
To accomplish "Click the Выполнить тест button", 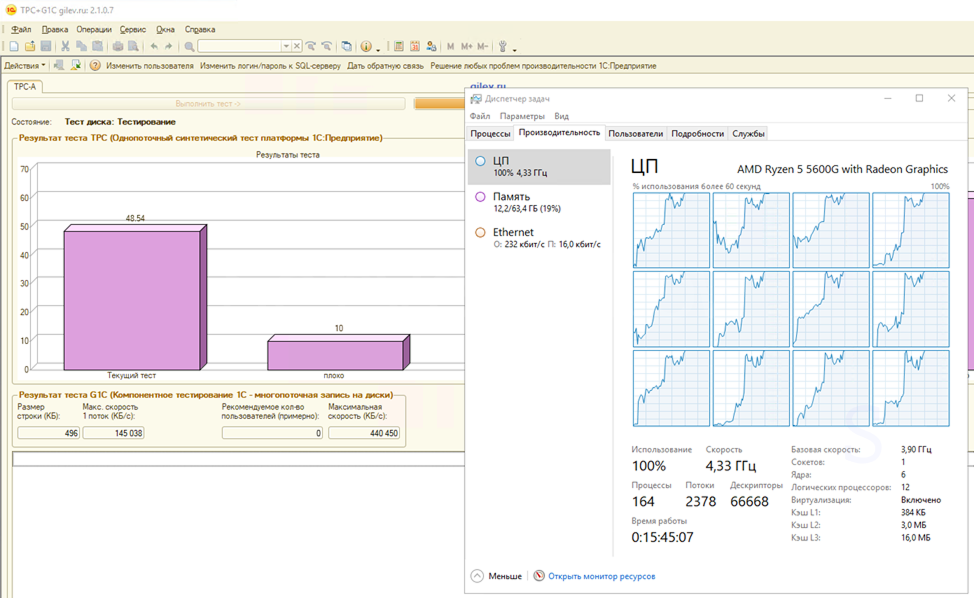I will [x=208, y=104].
